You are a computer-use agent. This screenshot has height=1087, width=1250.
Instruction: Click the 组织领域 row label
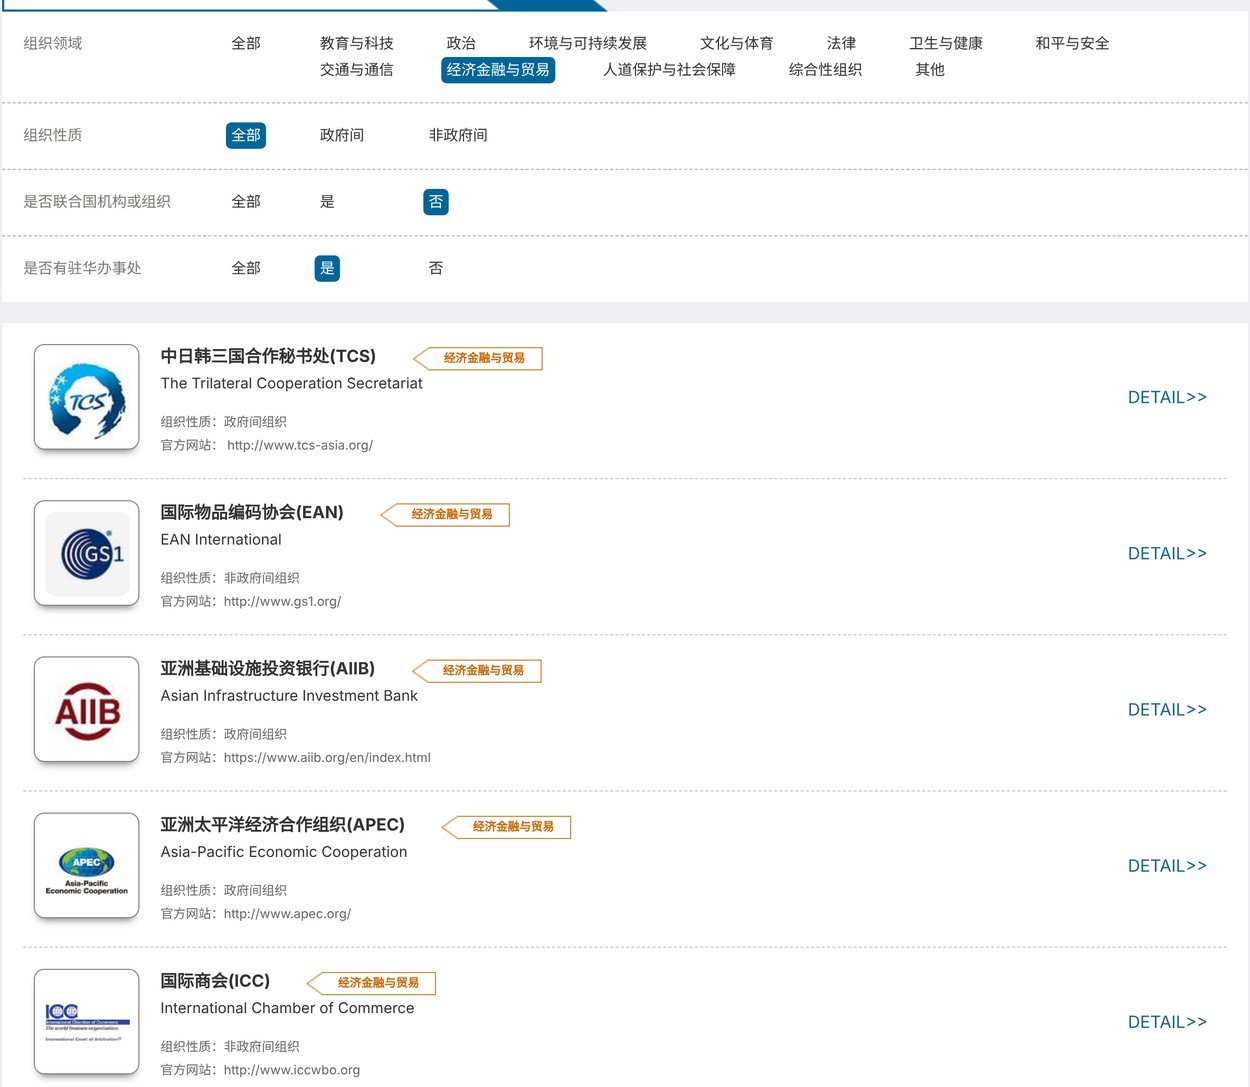tap(53, 43)
